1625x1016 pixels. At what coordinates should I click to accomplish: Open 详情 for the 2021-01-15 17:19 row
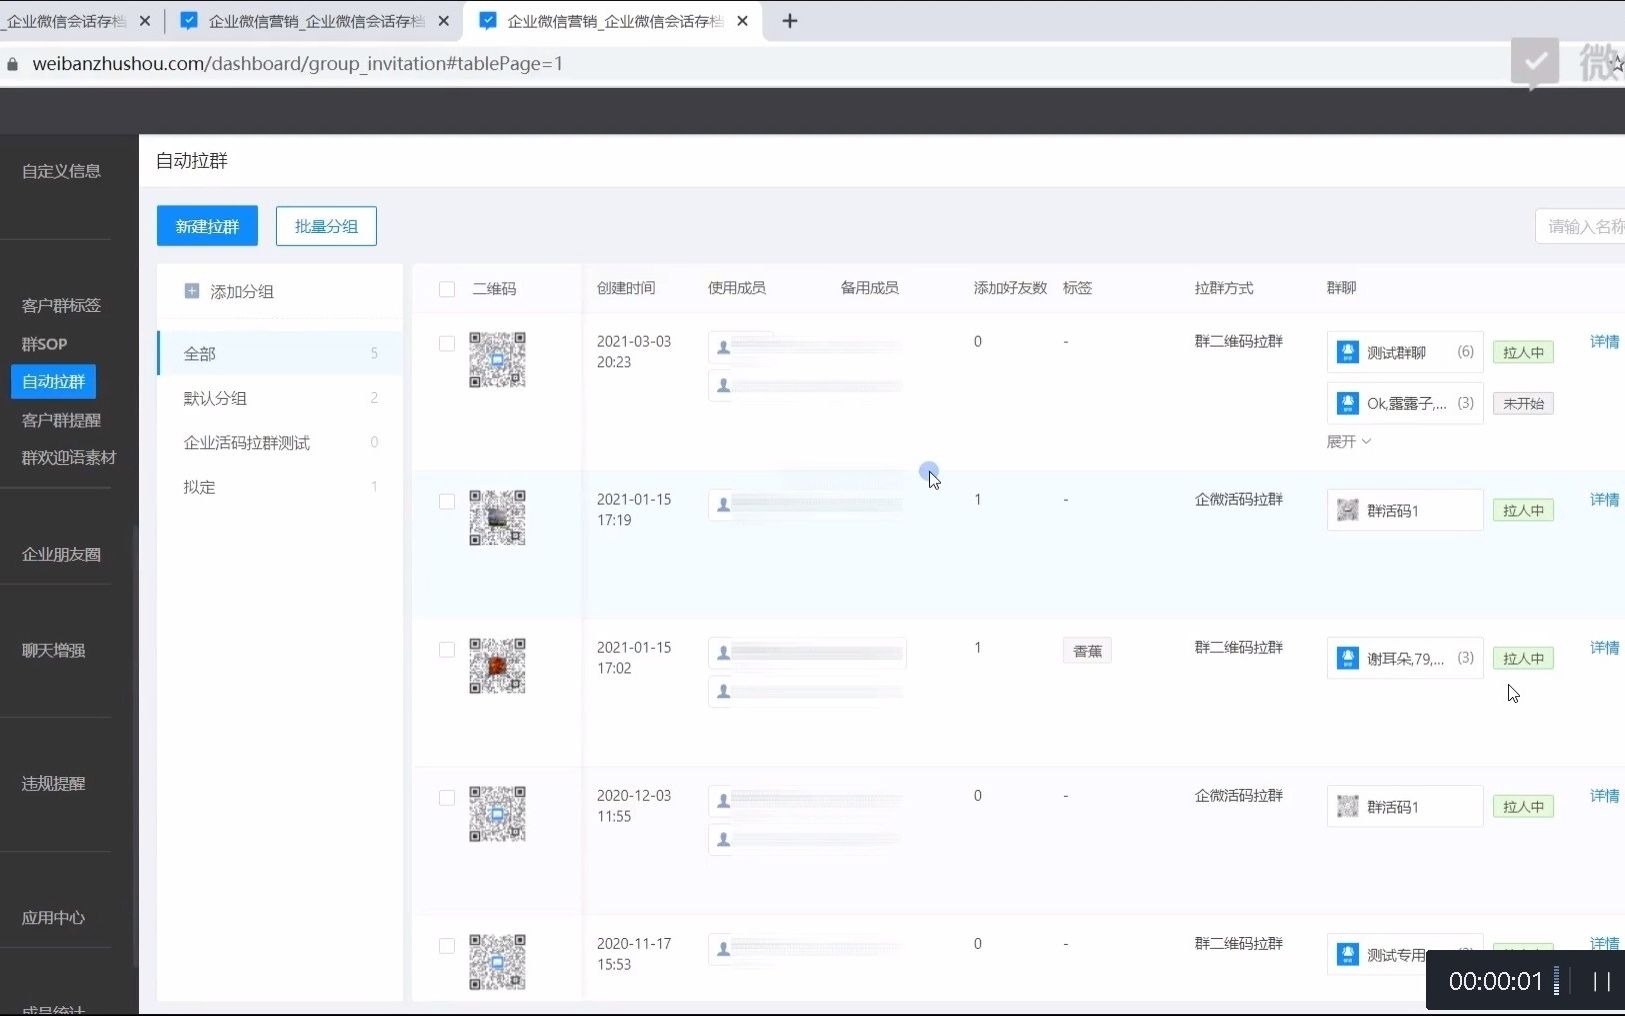1604,499
